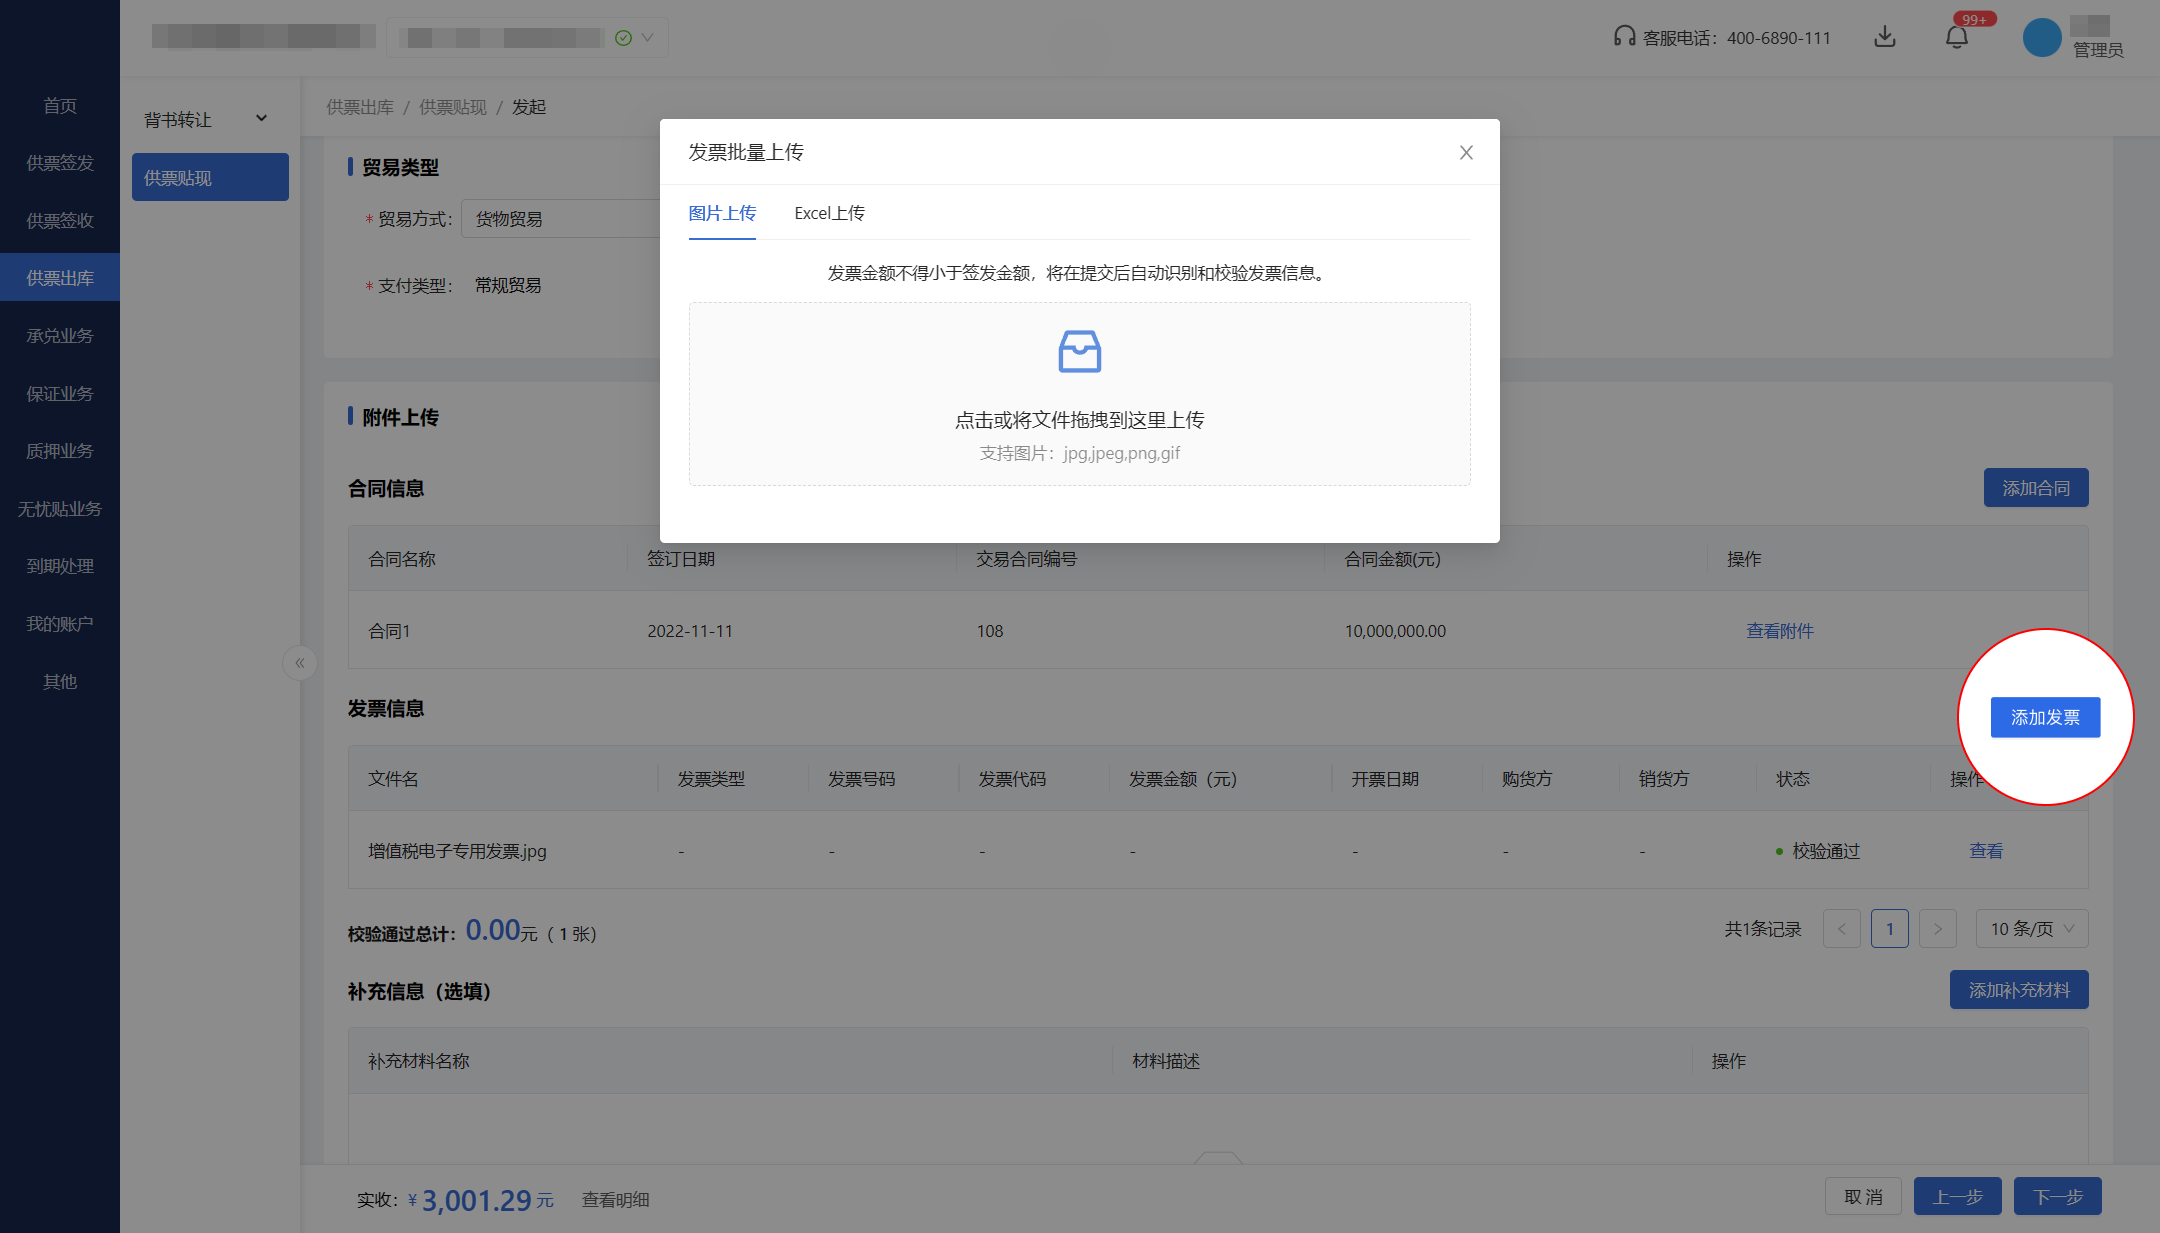
Task: Click the 合同1 contract name cell
Action: click(389, 631)
